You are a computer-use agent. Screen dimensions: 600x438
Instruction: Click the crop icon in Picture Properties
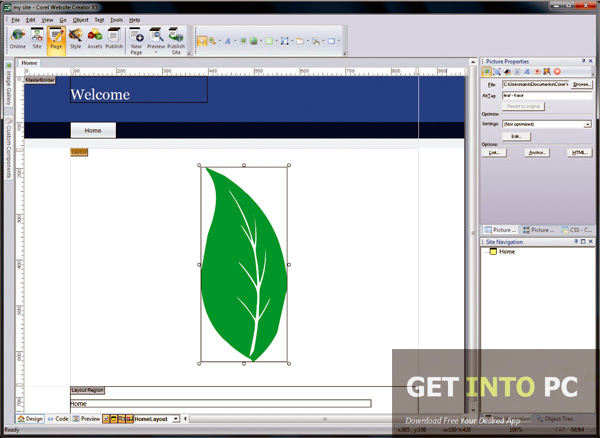coord(497,71)
